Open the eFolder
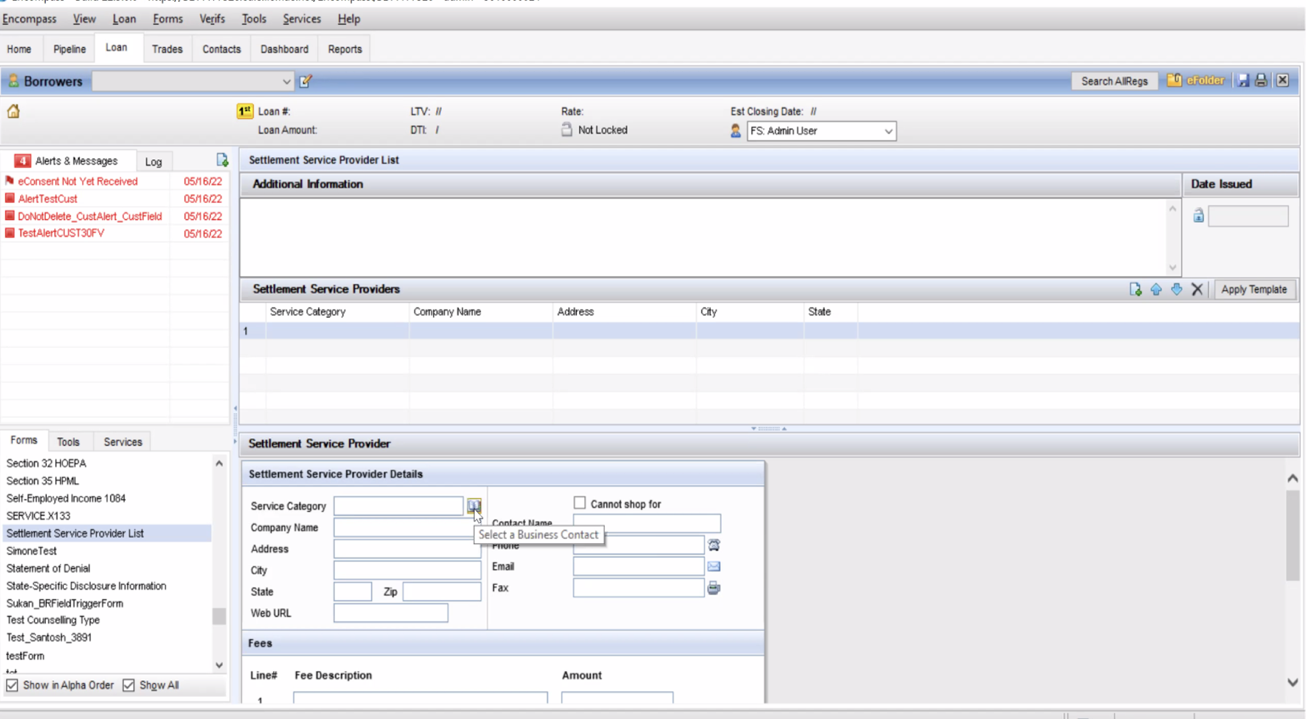The image size is (1306, 719). tap(1196, 81)
